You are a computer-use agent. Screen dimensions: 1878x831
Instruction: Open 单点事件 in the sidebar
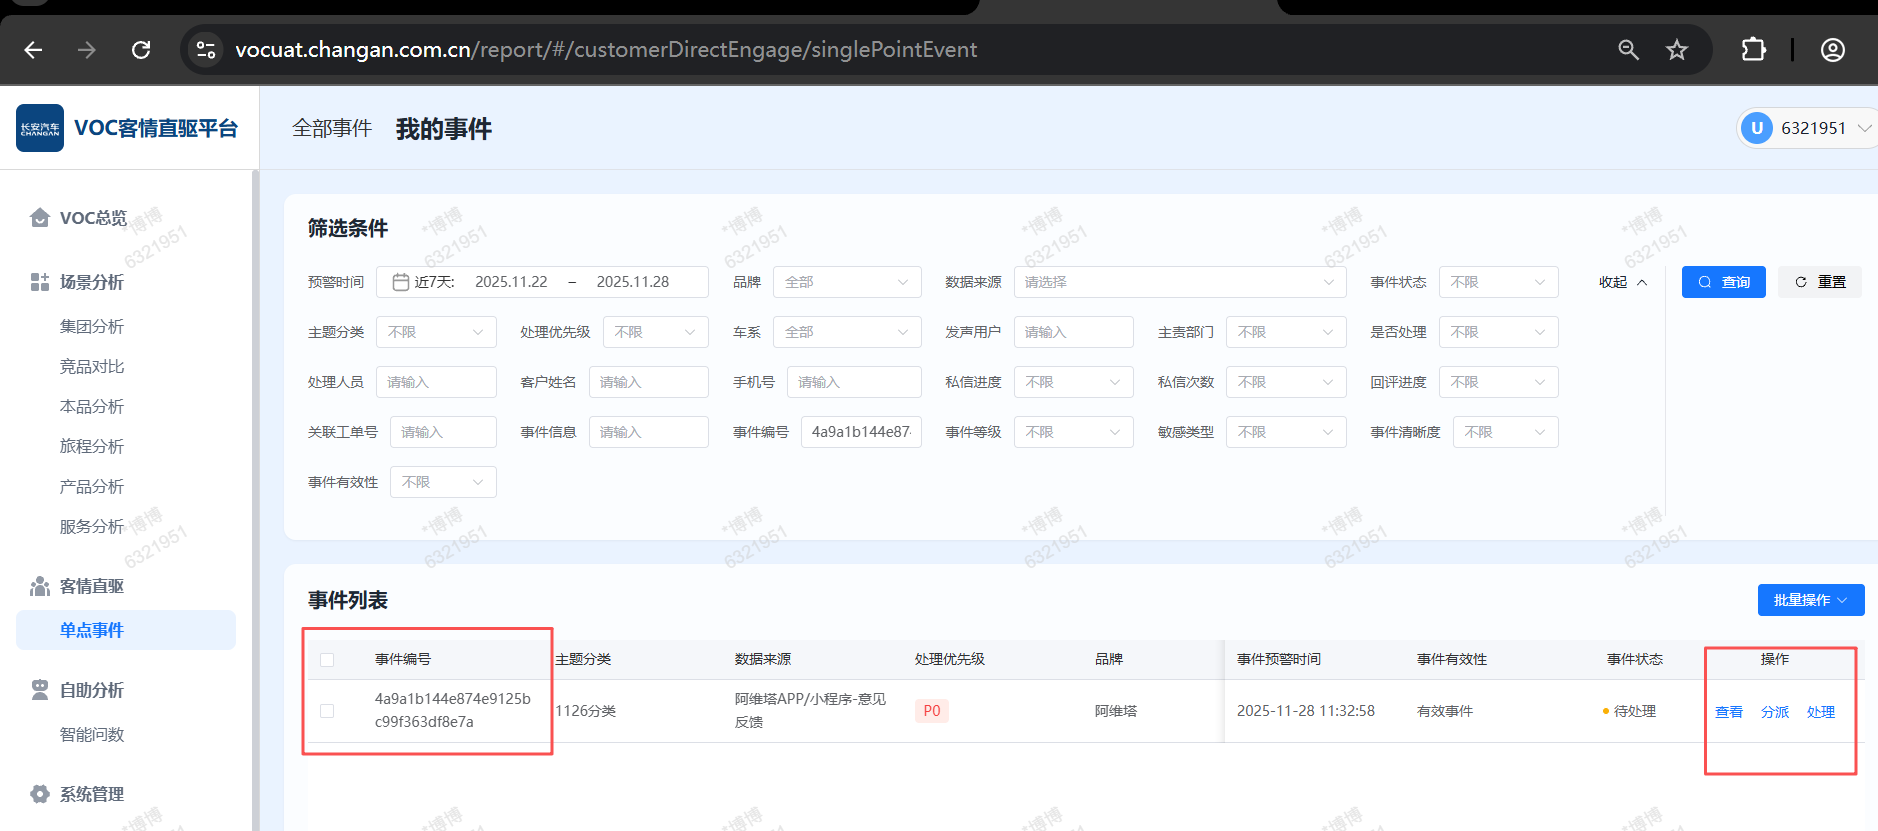point(92,630)
